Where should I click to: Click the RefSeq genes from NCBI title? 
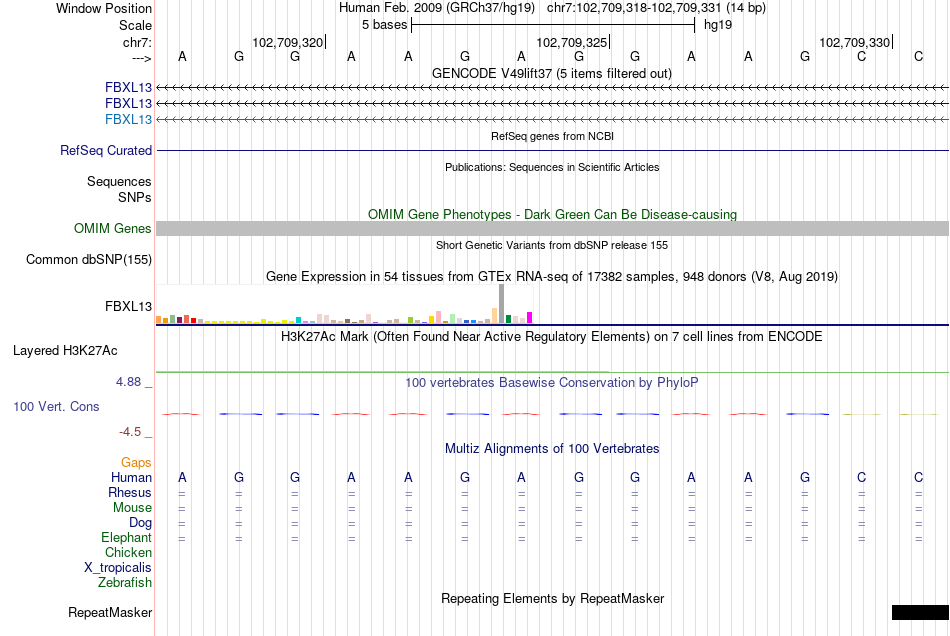click(x=553, y=136)
